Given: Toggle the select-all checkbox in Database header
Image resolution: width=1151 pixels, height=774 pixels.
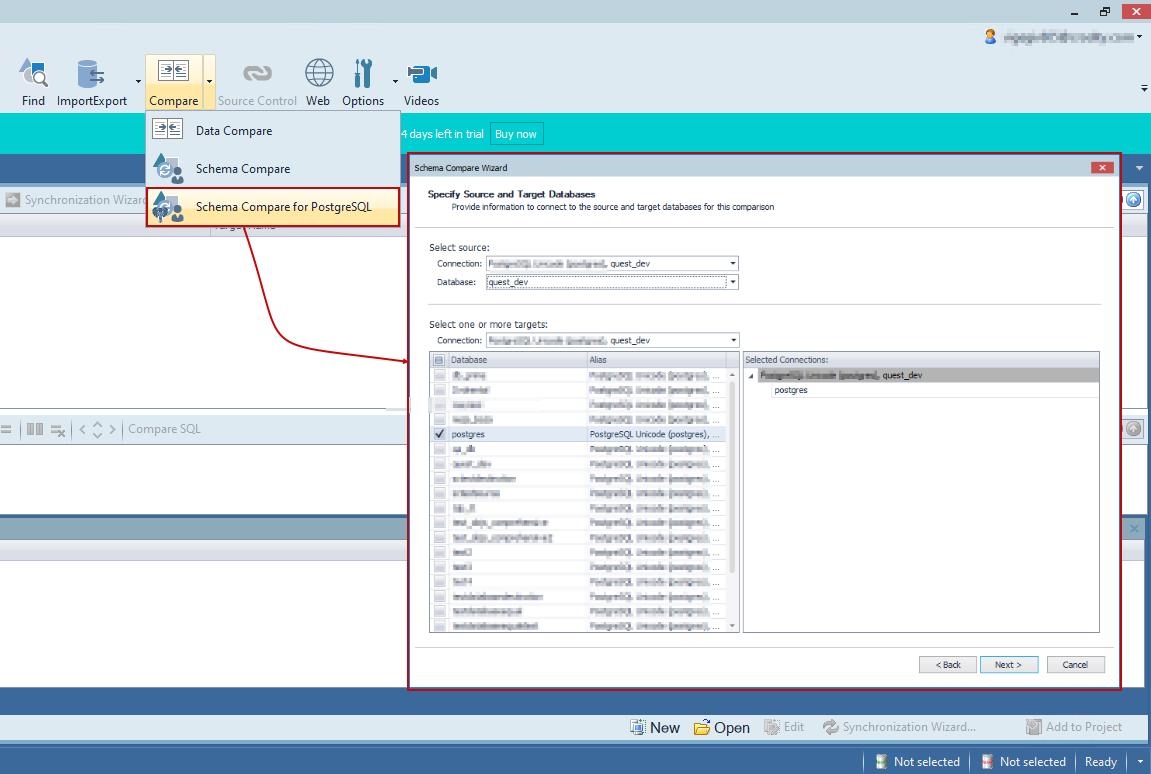Looking at the screenshot, I should point(439,359).
